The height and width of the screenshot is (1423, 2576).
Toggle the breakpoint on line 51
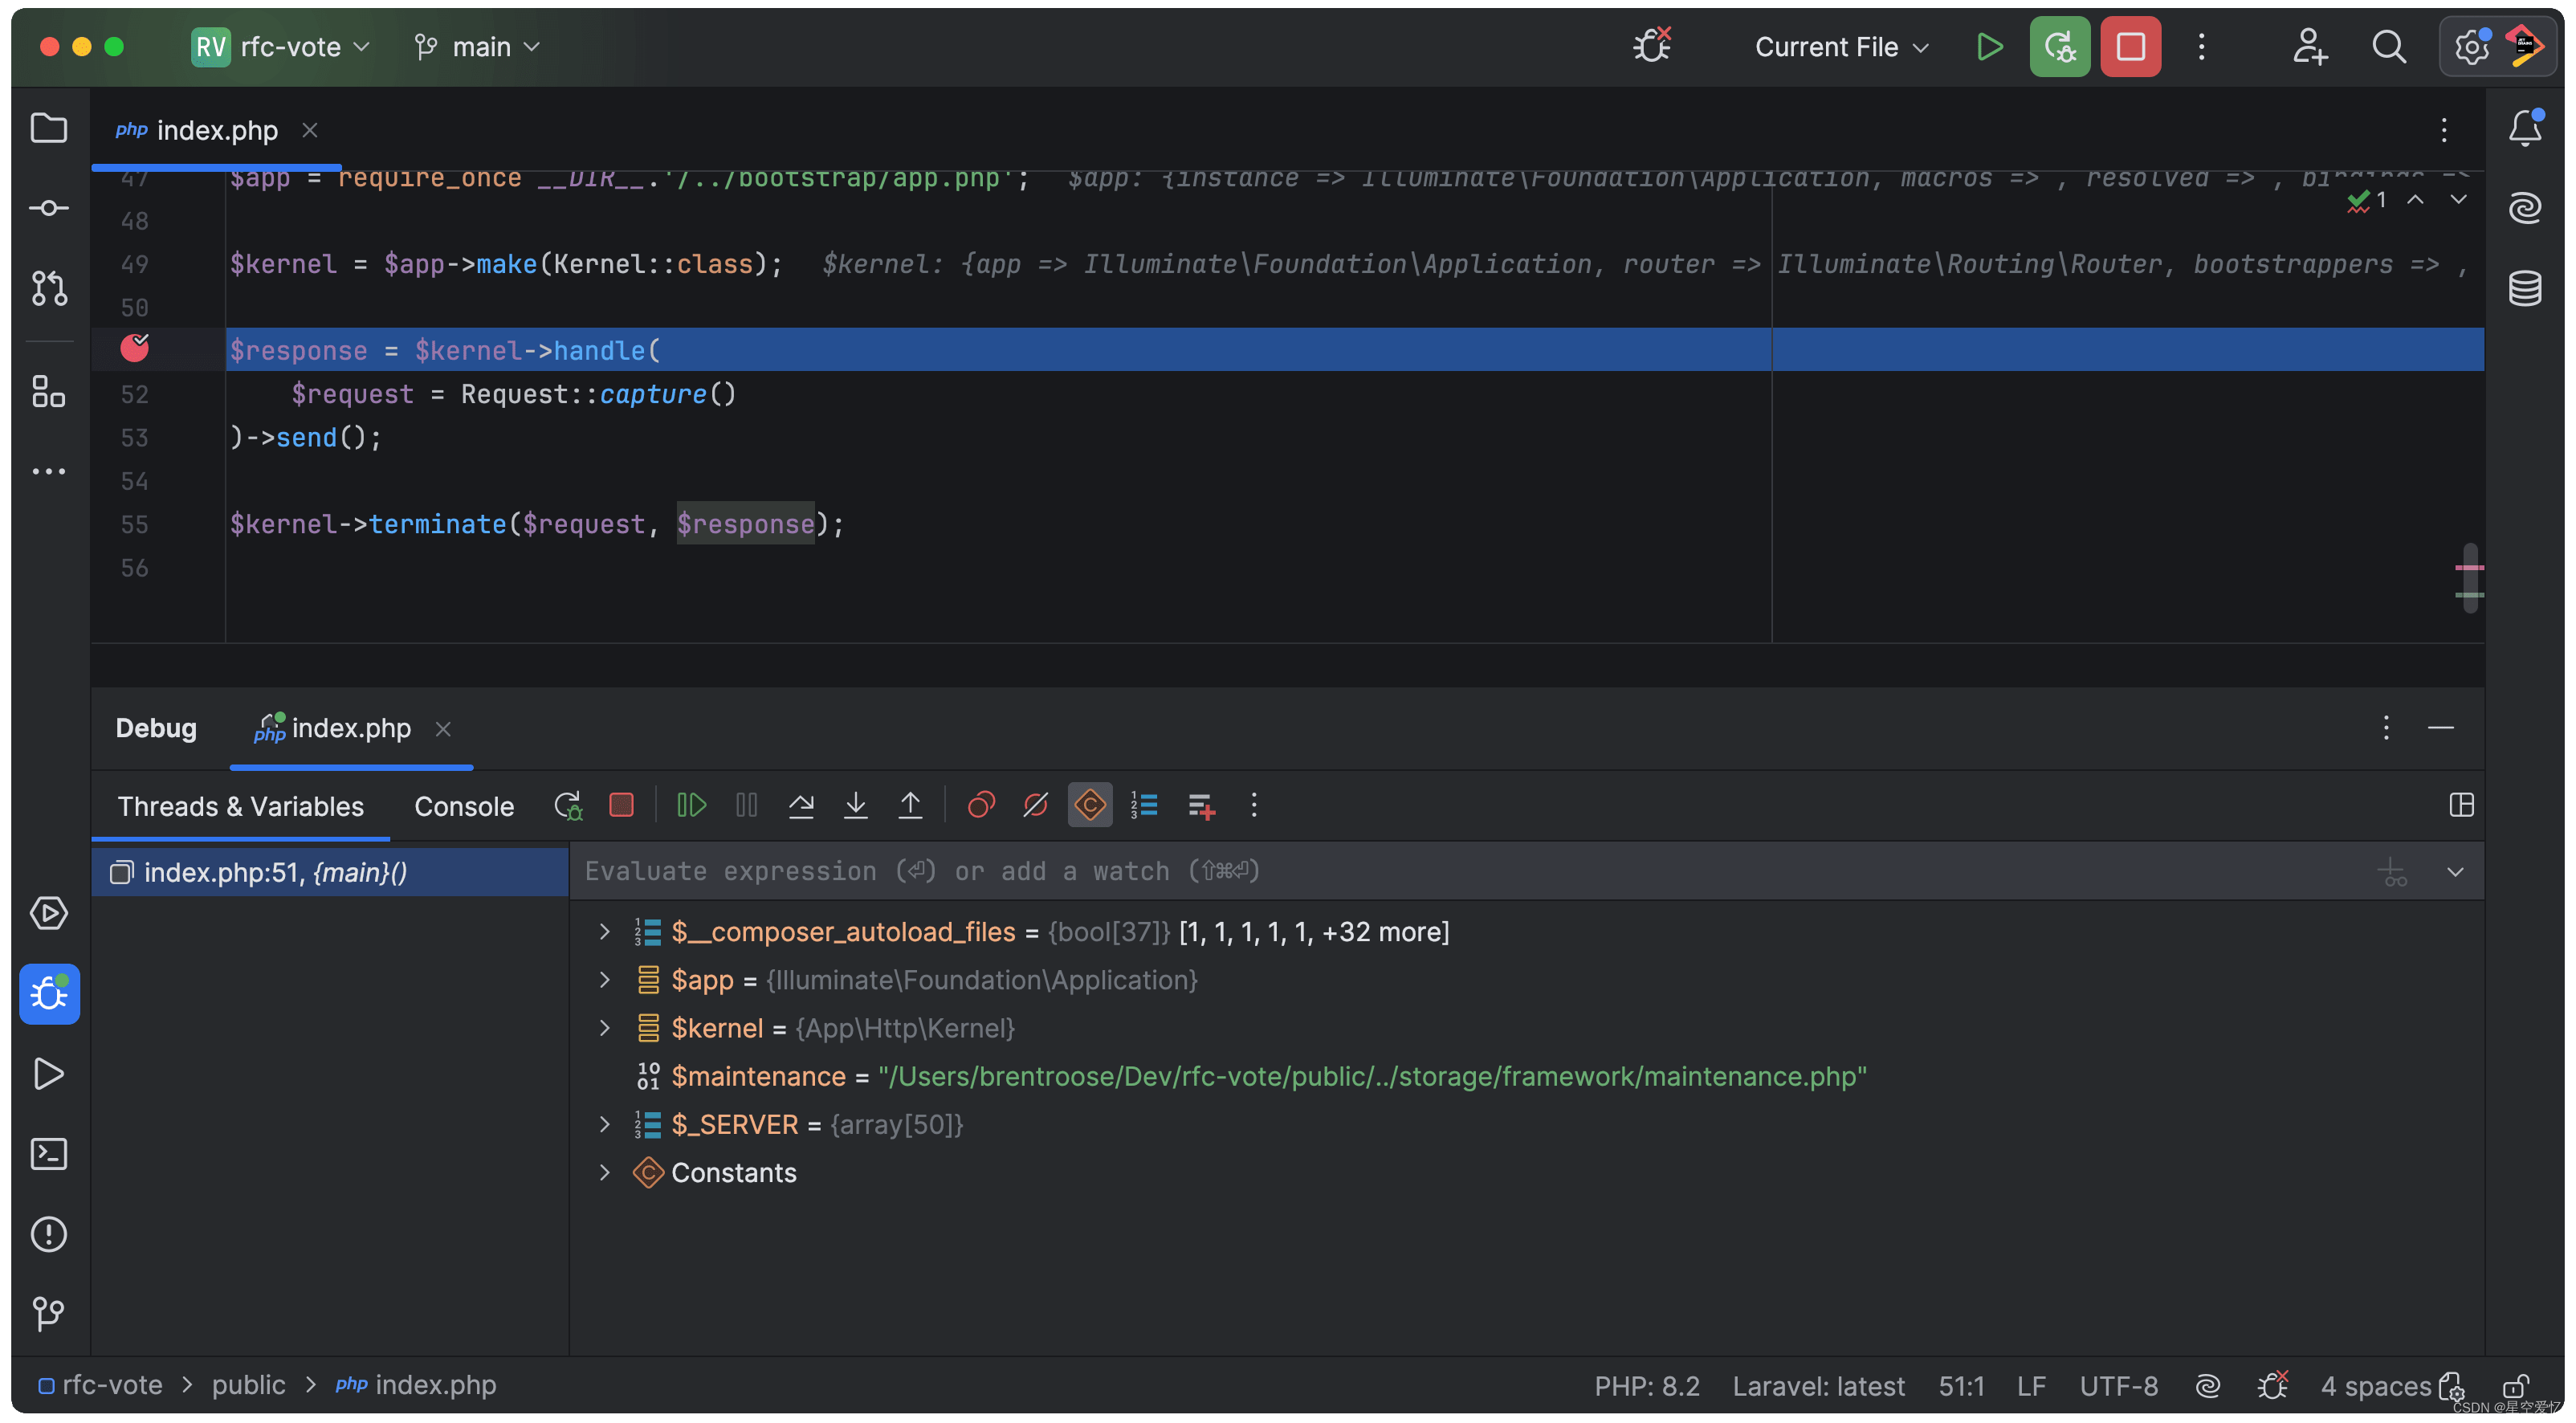click(134, 348)
